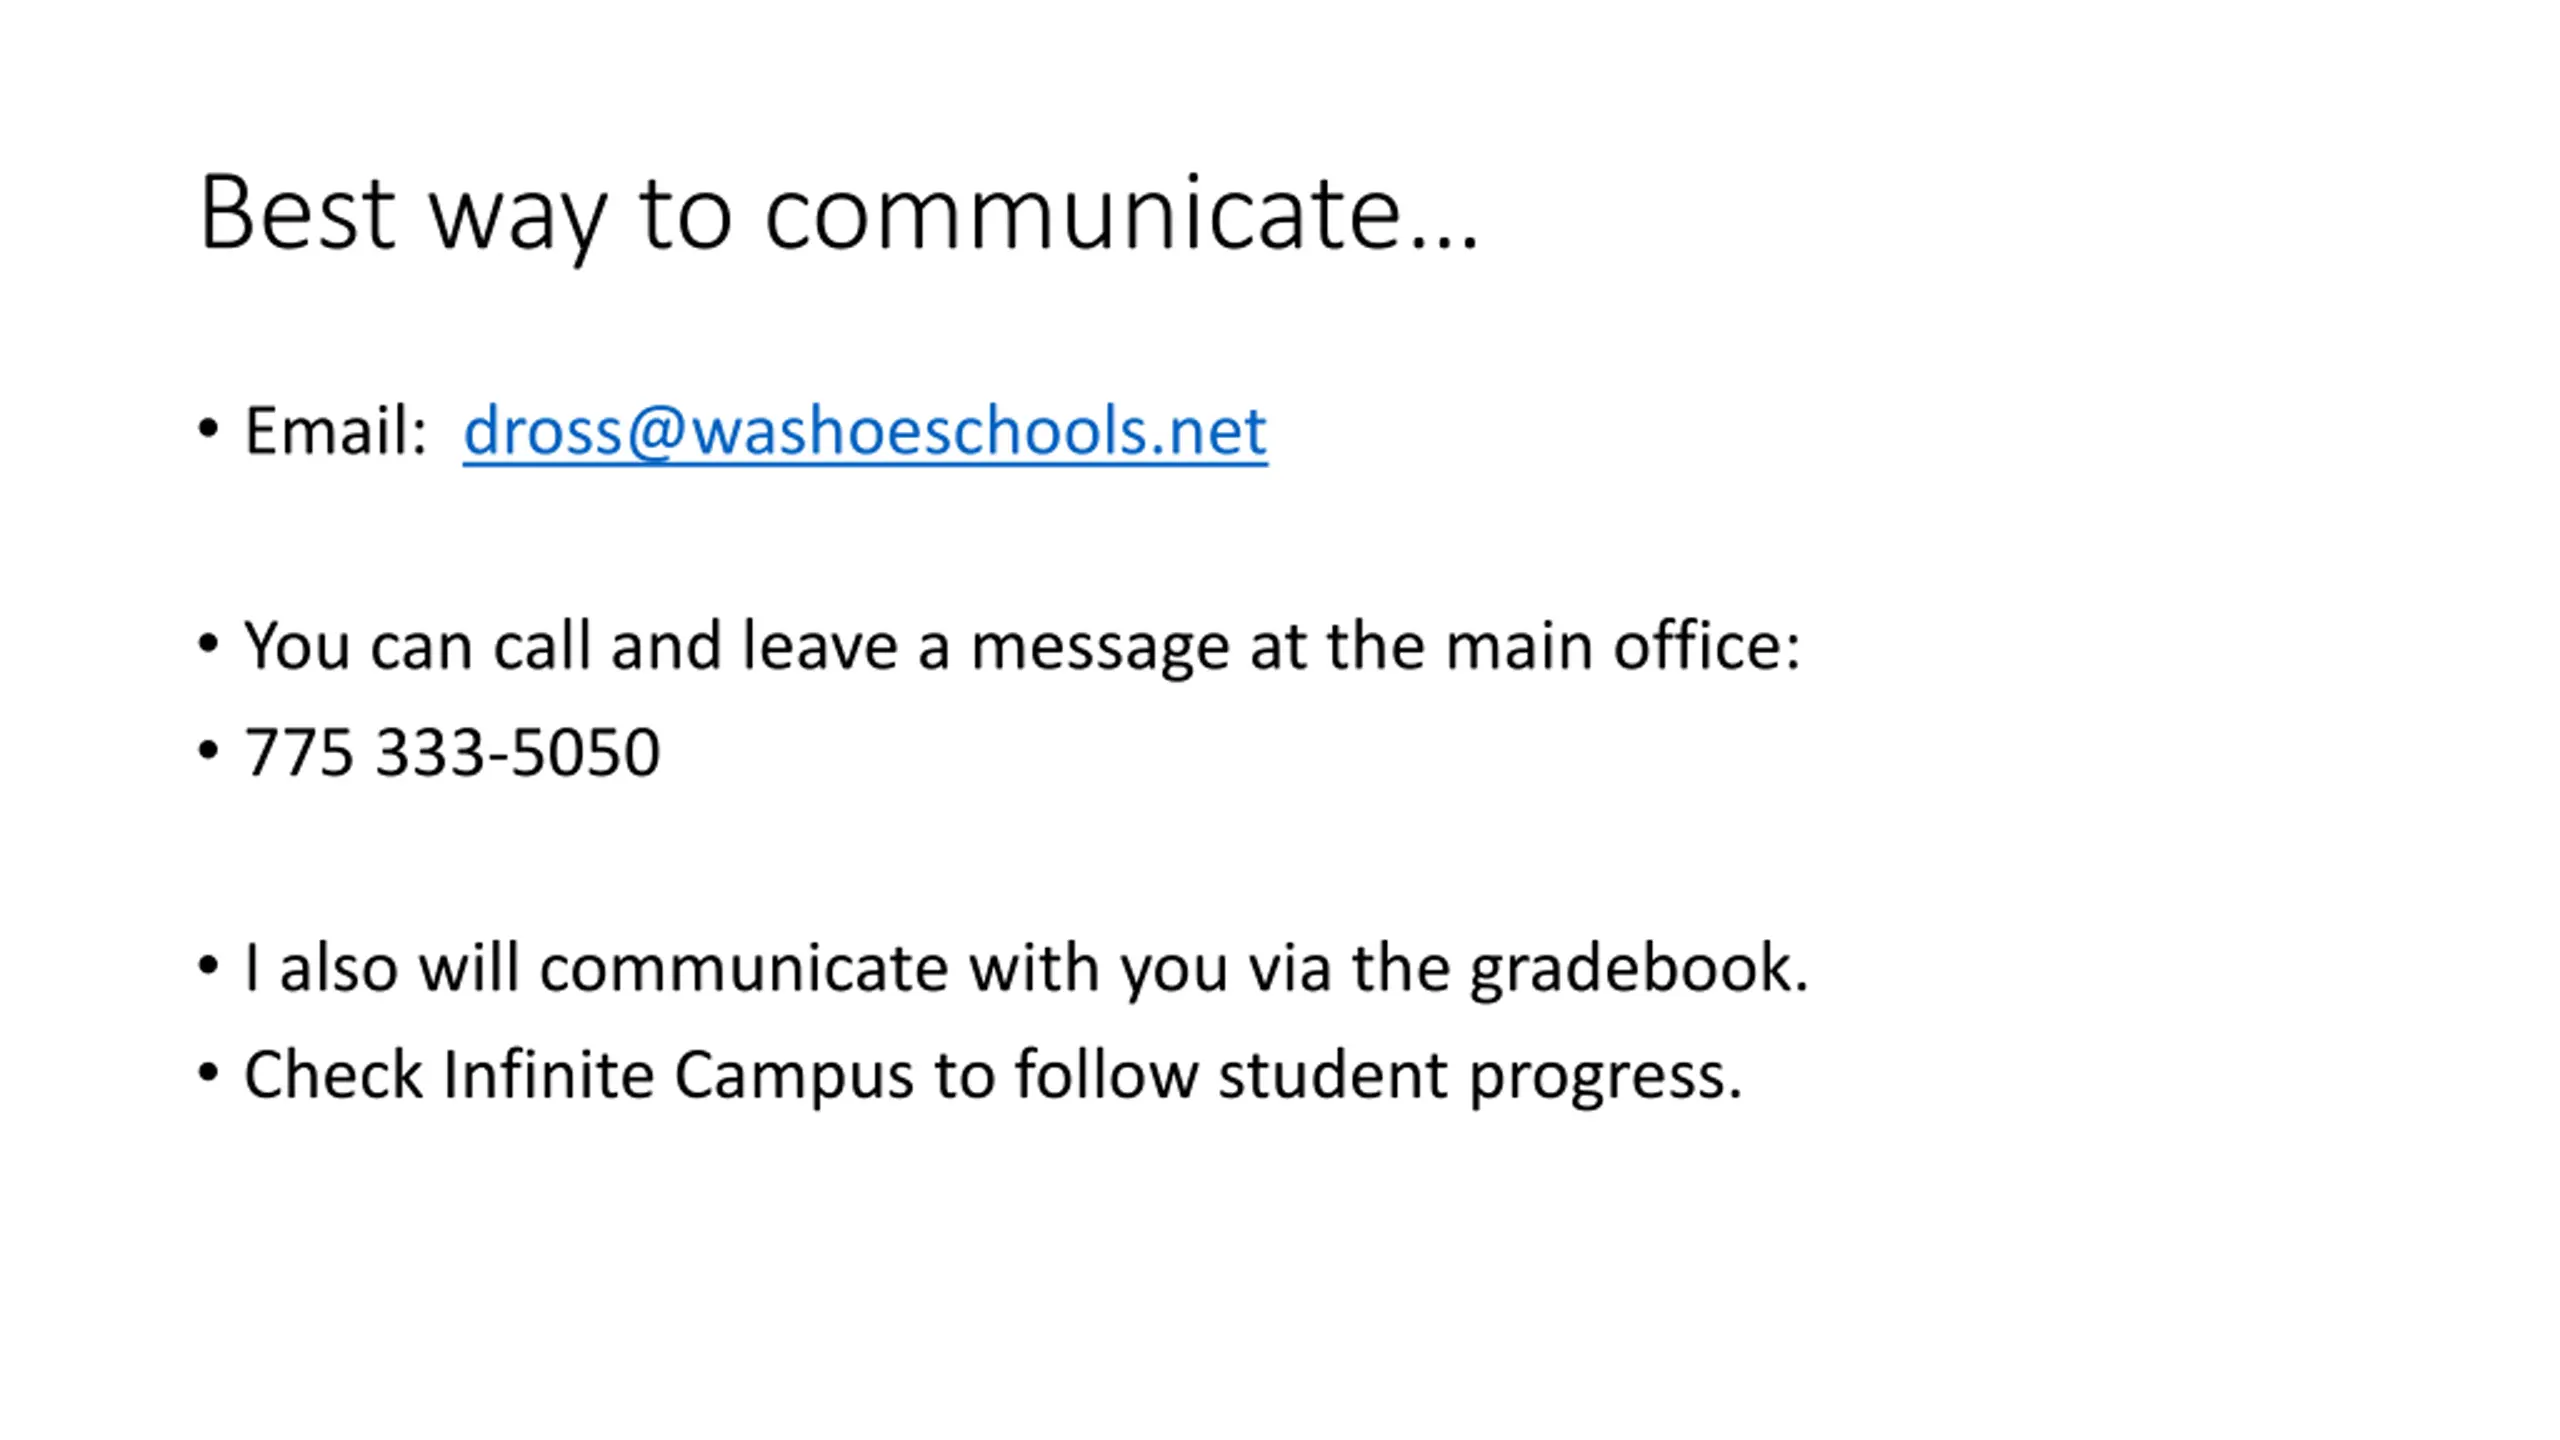Viewport: 2560px width, 1440px height.
Task: Click the words 'student progress.'
Action: tap(1480, 1075)
